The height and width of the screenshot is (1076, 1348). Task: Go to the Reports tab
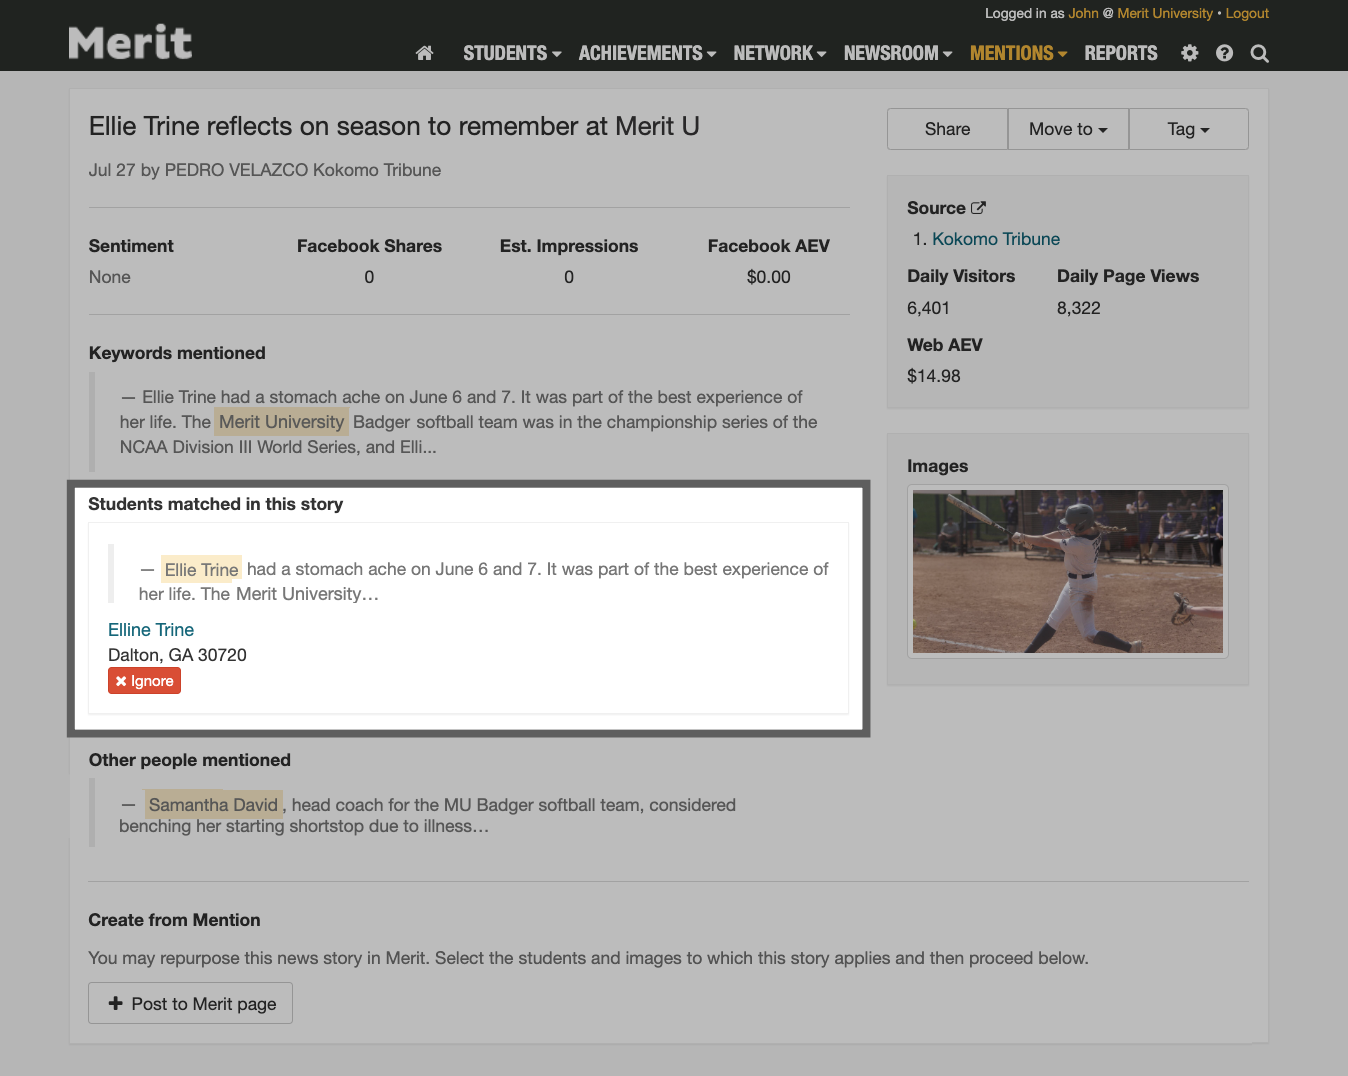pyautogui.click(x=1120, y=53)
